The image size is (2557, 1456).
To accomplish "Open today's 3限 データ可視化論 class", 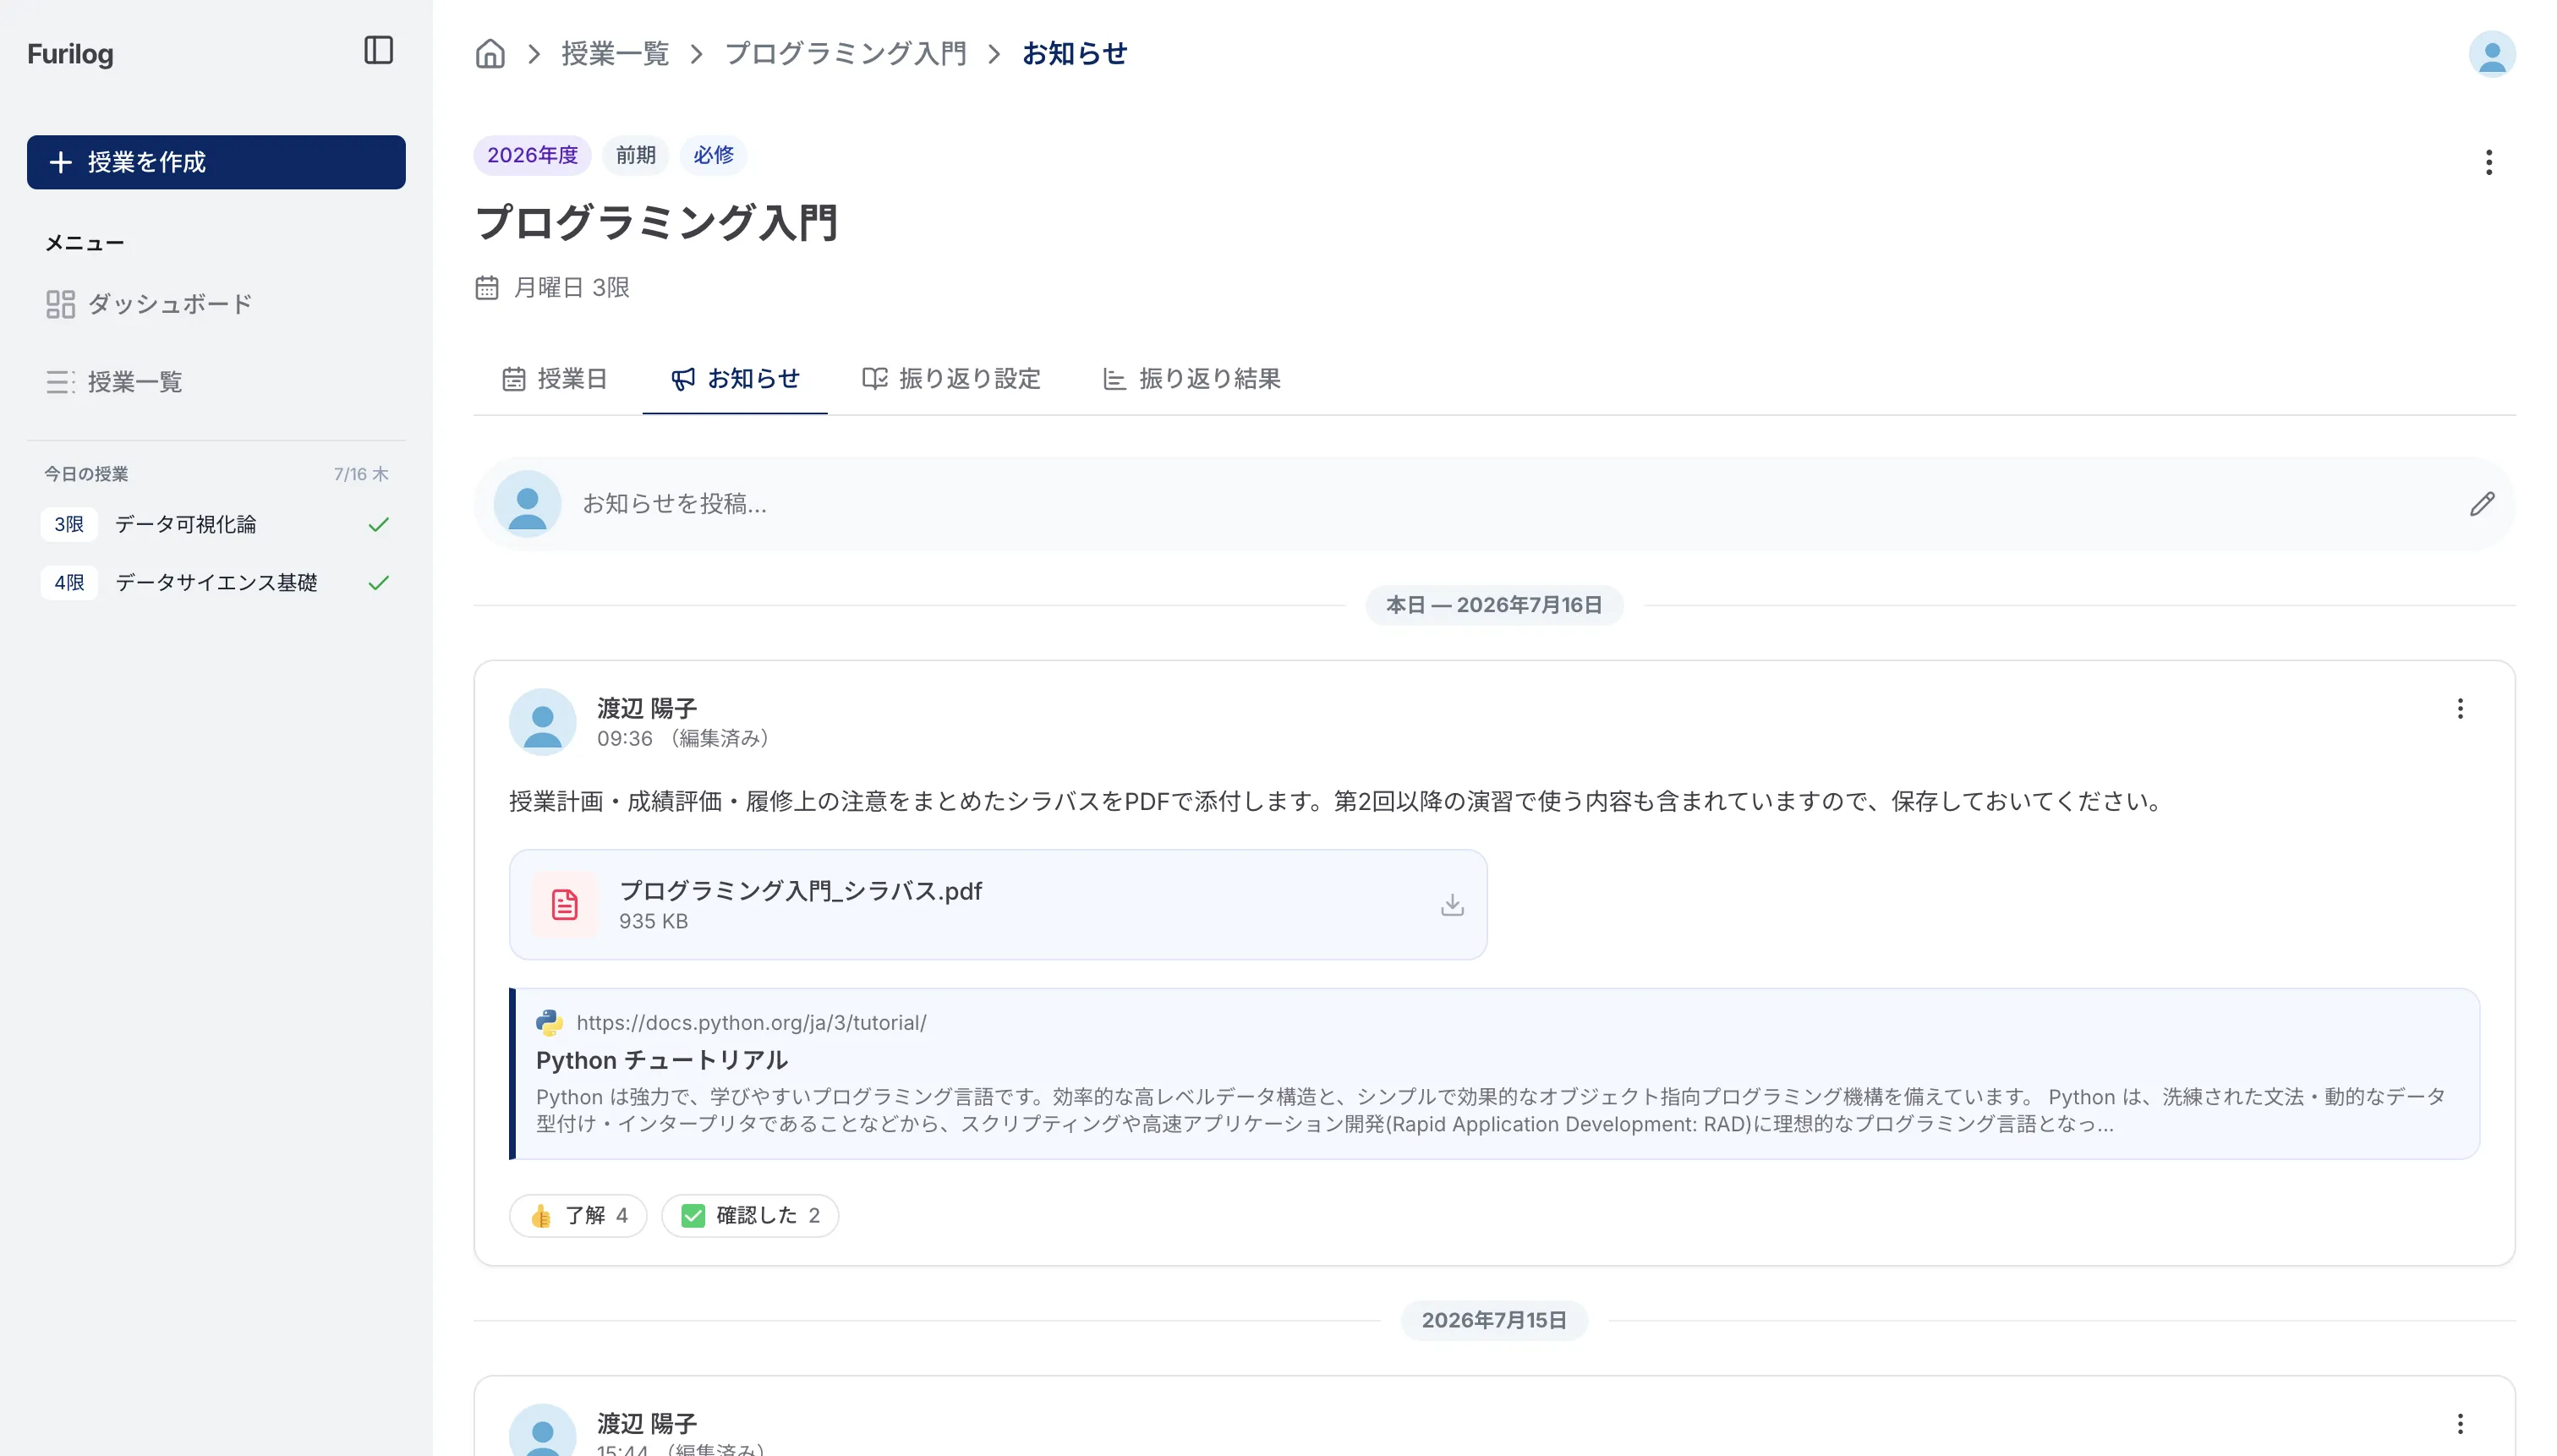I will (216, 524).
